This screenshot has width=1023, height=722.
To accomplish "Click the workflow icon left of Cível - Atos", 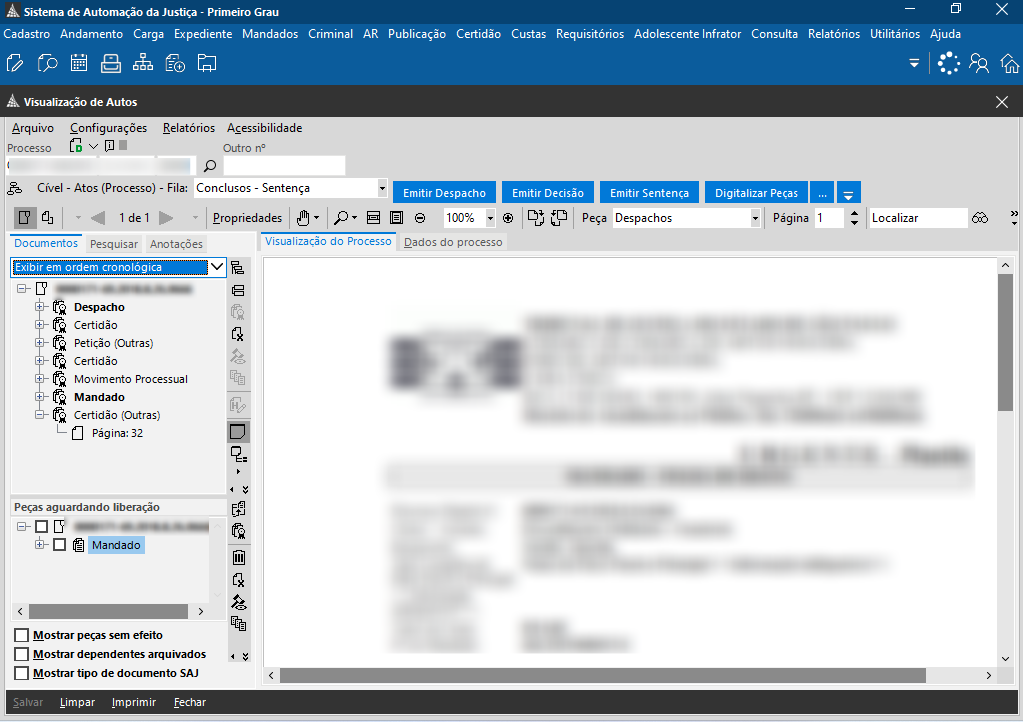I will coord(14,188).
